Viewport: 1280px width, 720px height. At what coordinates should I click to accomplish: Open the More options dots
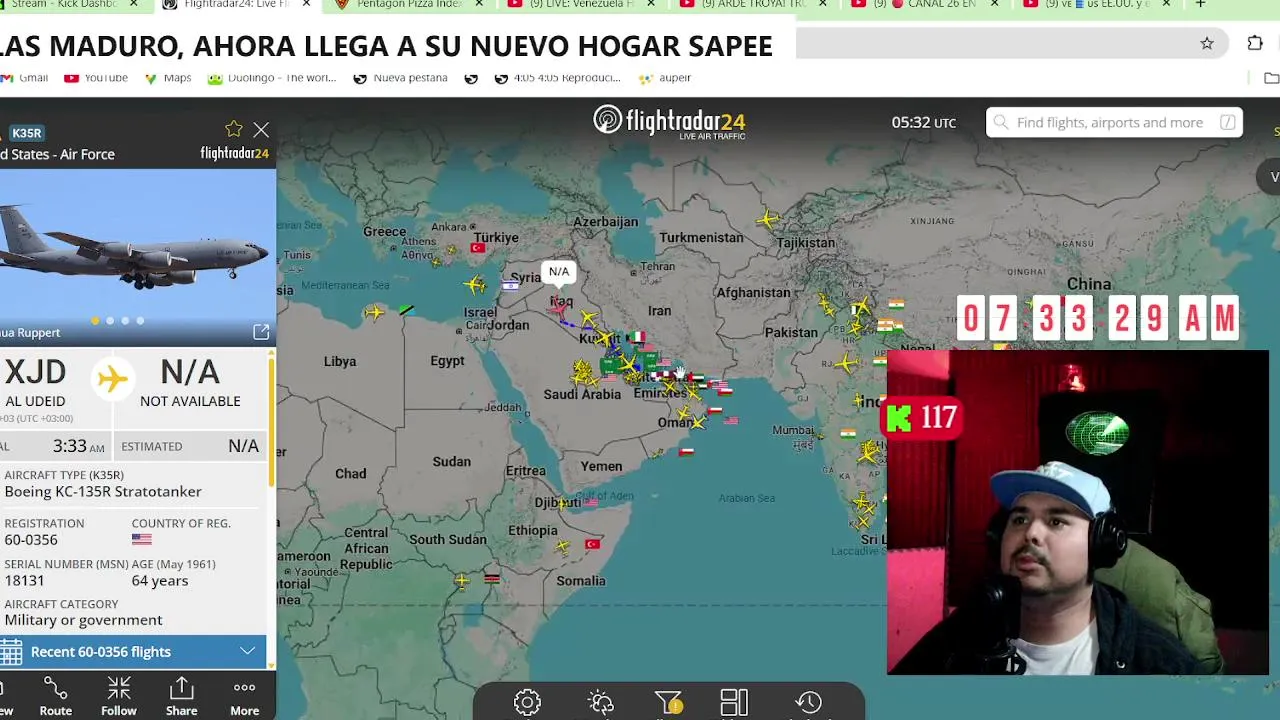244,696
